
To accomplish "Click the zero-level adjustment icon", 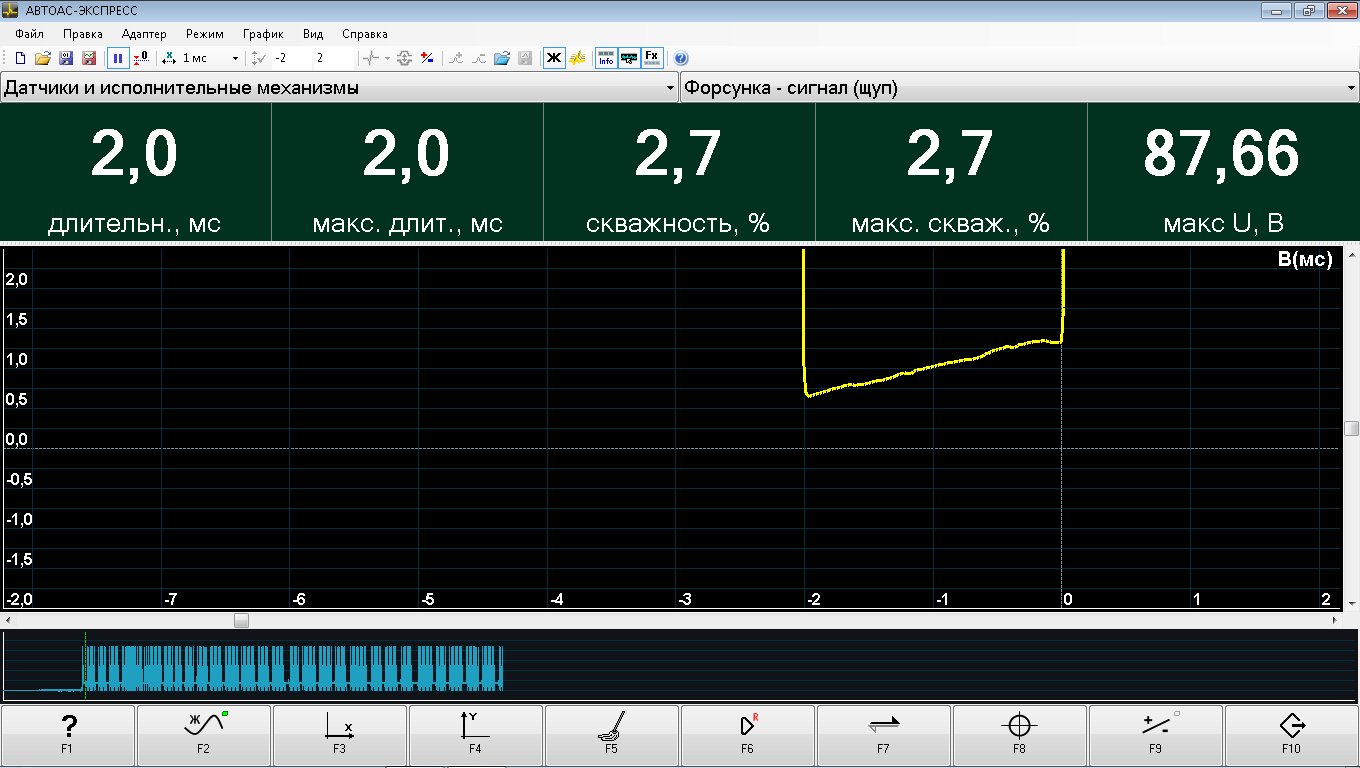I will [141, 58].
